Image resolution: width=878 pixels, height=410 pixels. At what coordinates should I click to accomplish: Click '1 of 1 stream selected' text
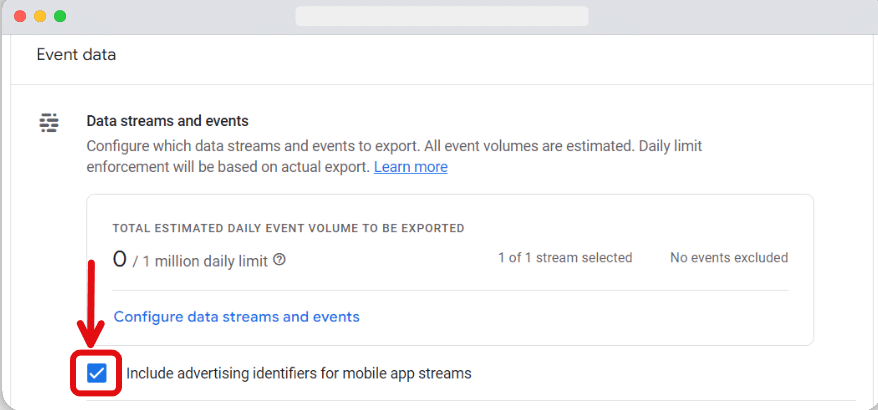point(565,258)
